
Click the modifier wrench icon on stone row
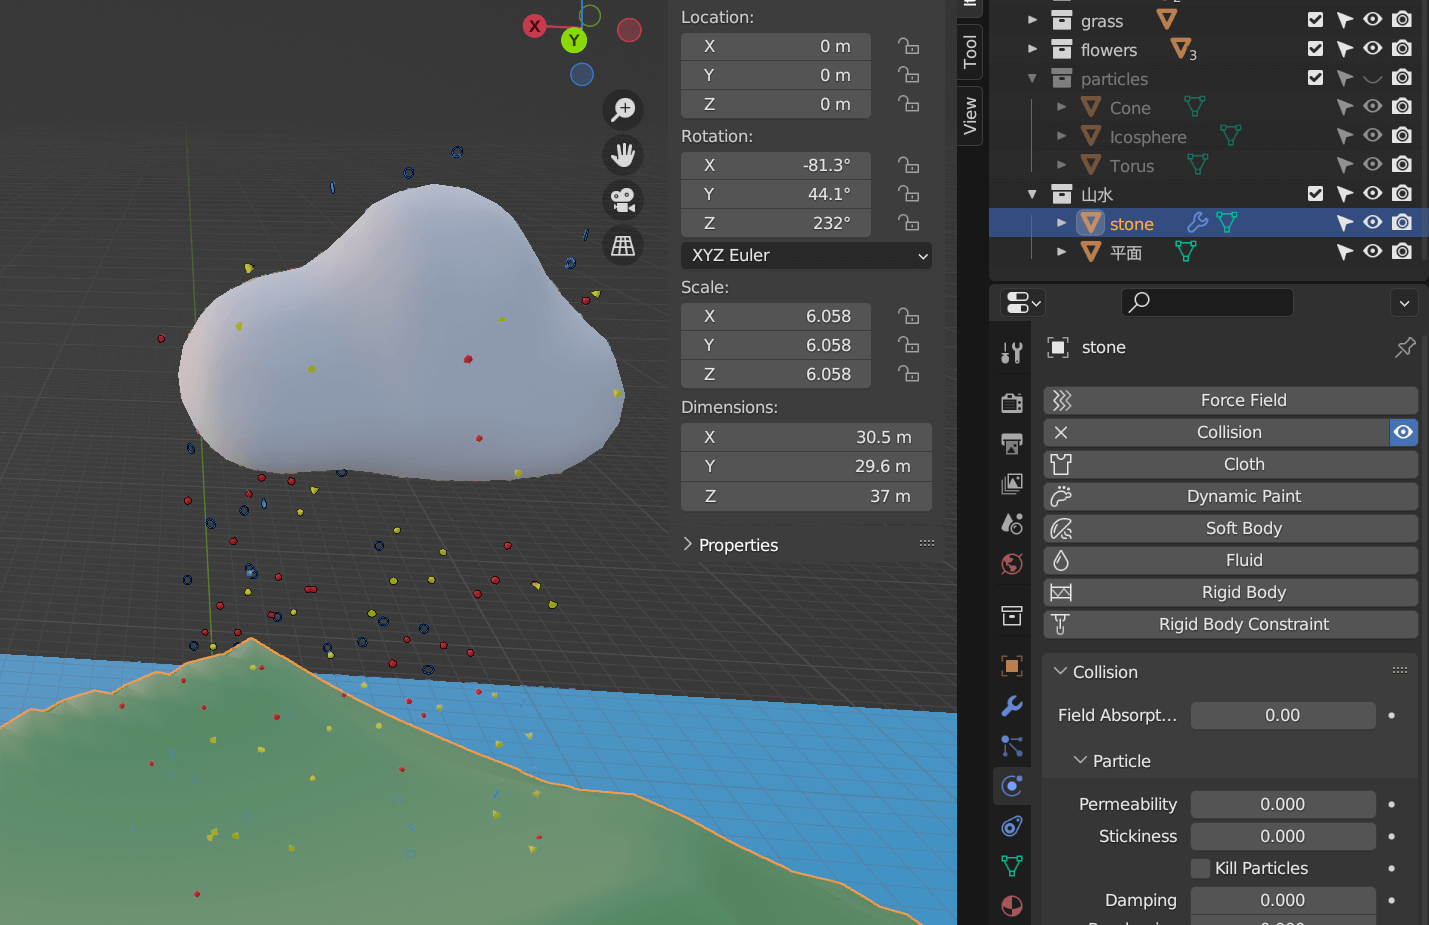click(x=1197, y=223)
